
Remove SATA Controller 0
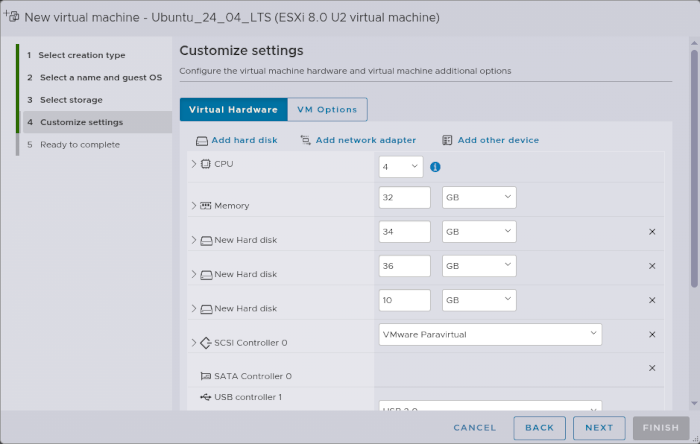pos(652,368)
